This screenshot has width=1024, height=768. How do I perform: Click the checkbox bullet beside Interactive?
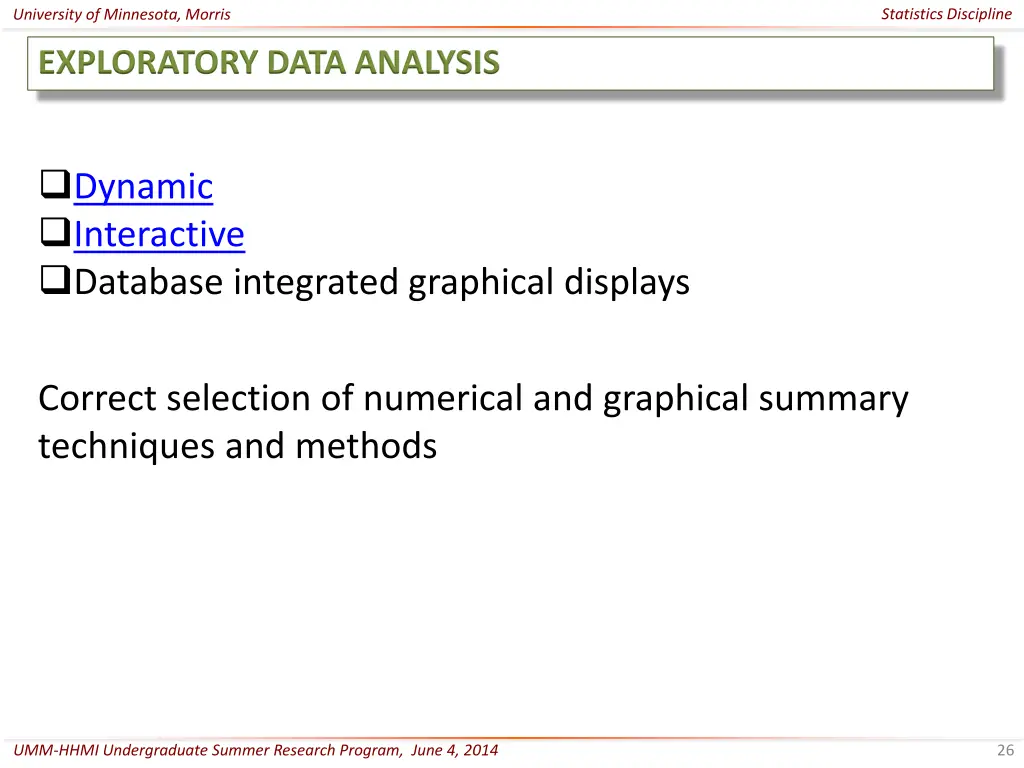(x=56, y=232)
